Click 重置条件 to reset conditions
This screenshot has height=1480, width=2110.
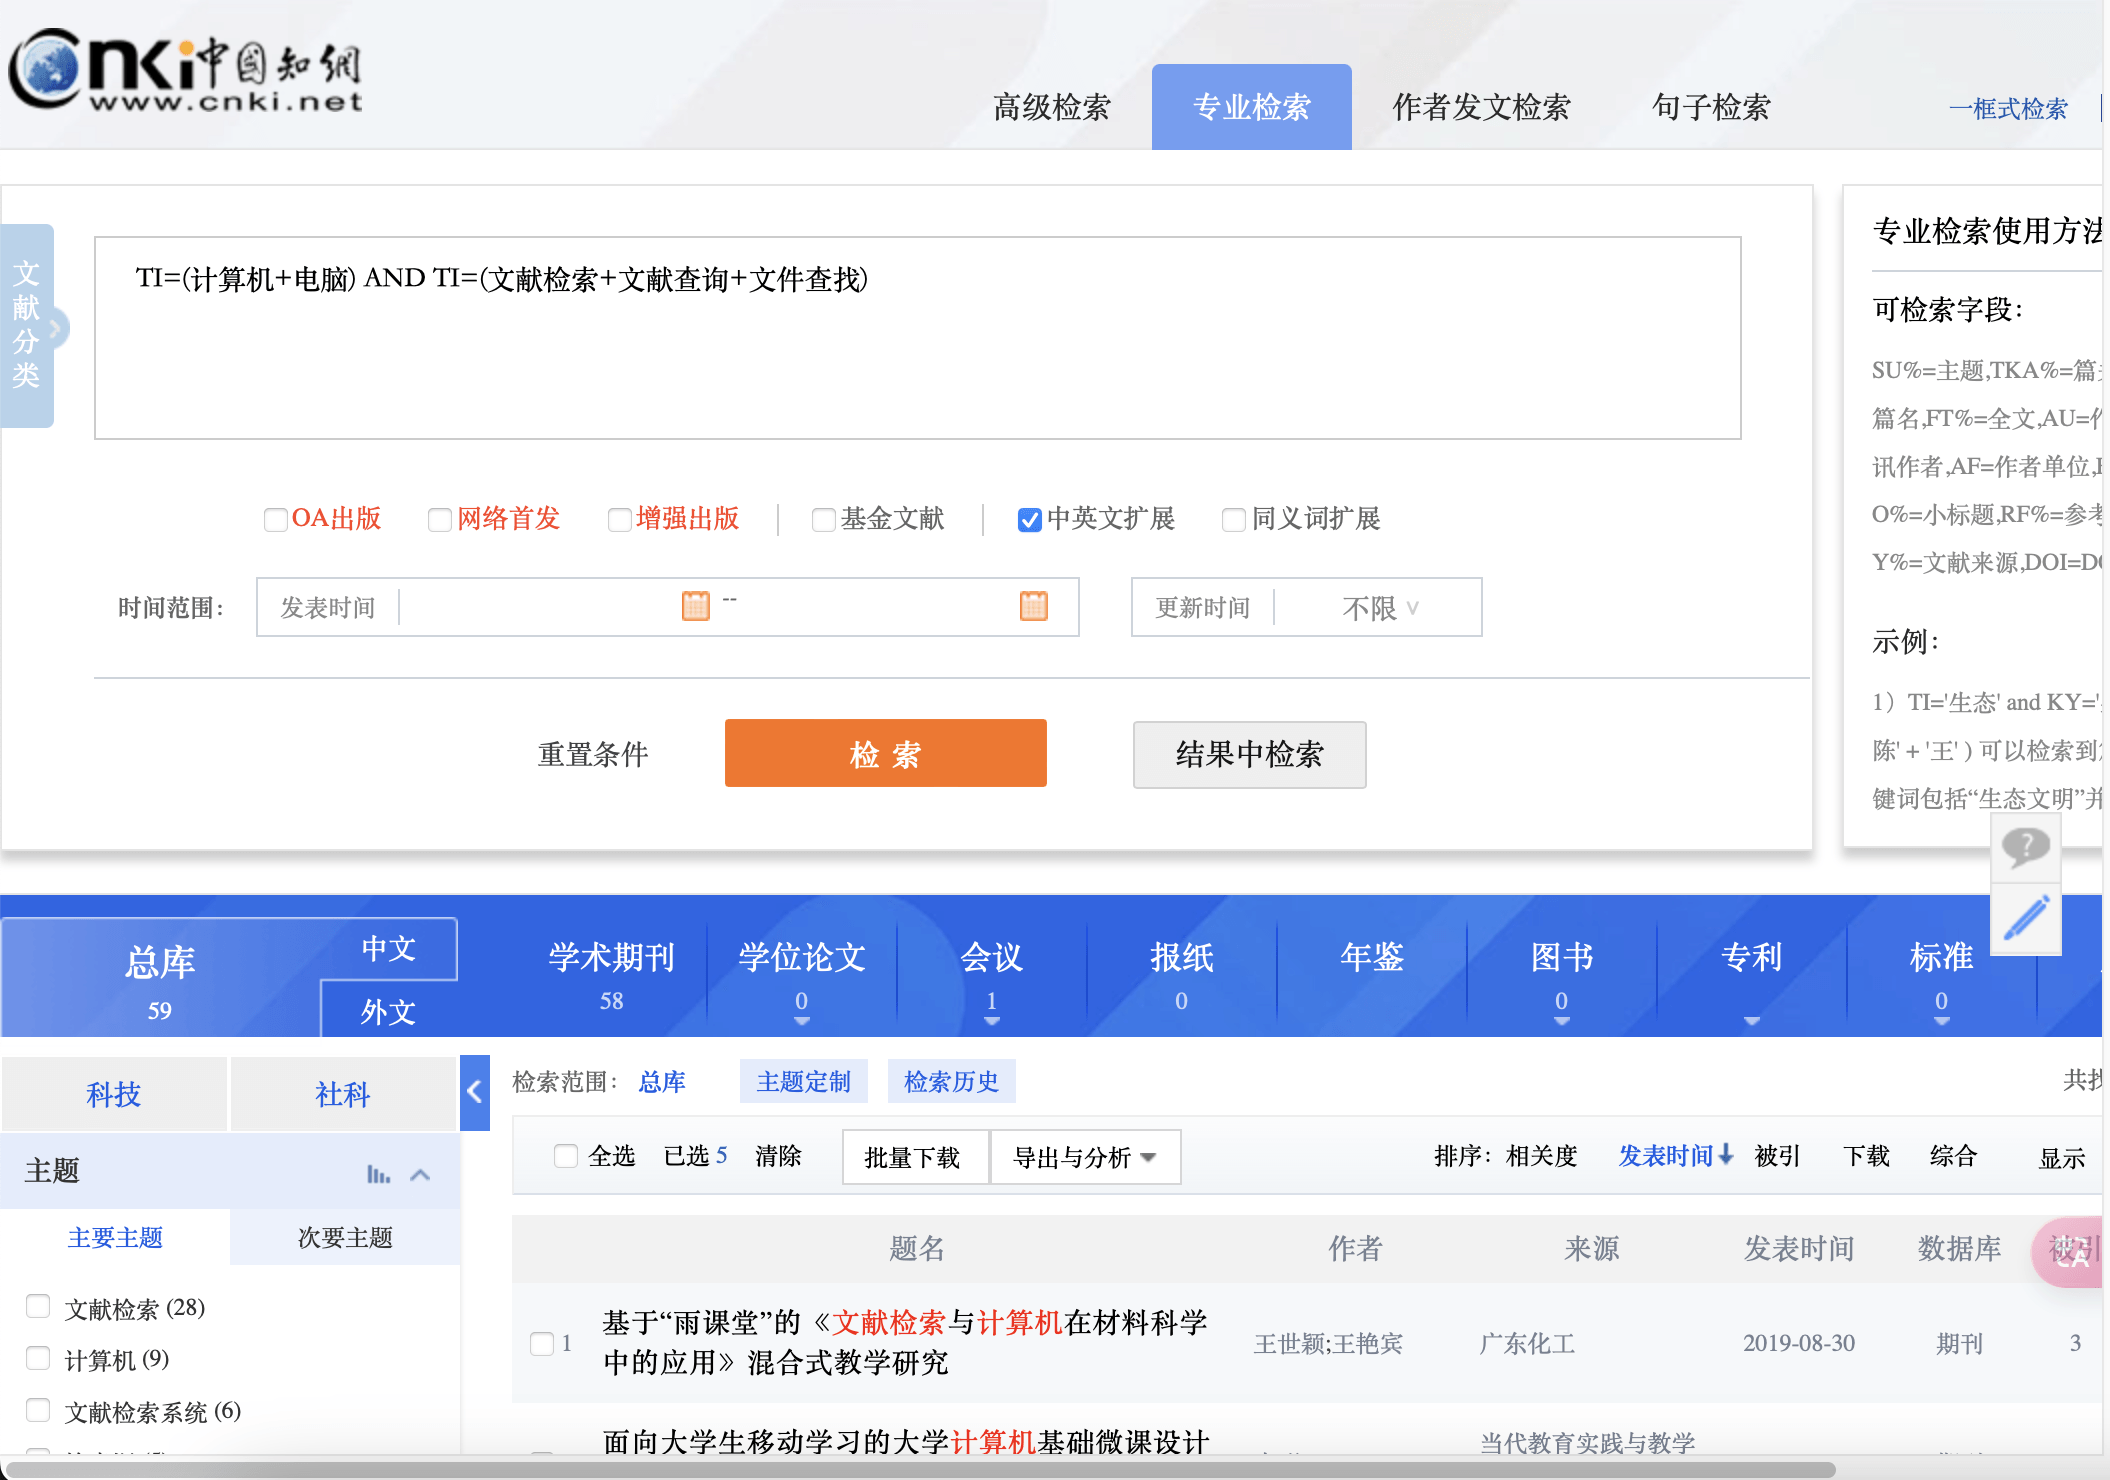click(x=593, y=754)
